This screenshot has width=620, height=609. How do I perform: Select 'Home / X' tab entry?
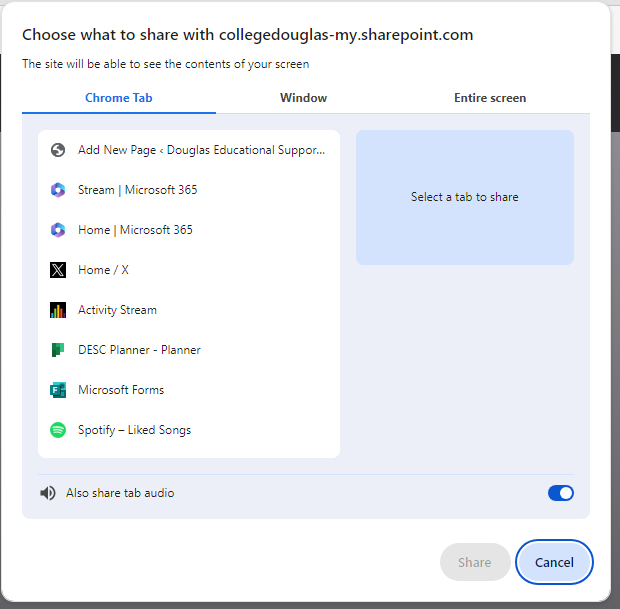[x=189, y=270]
